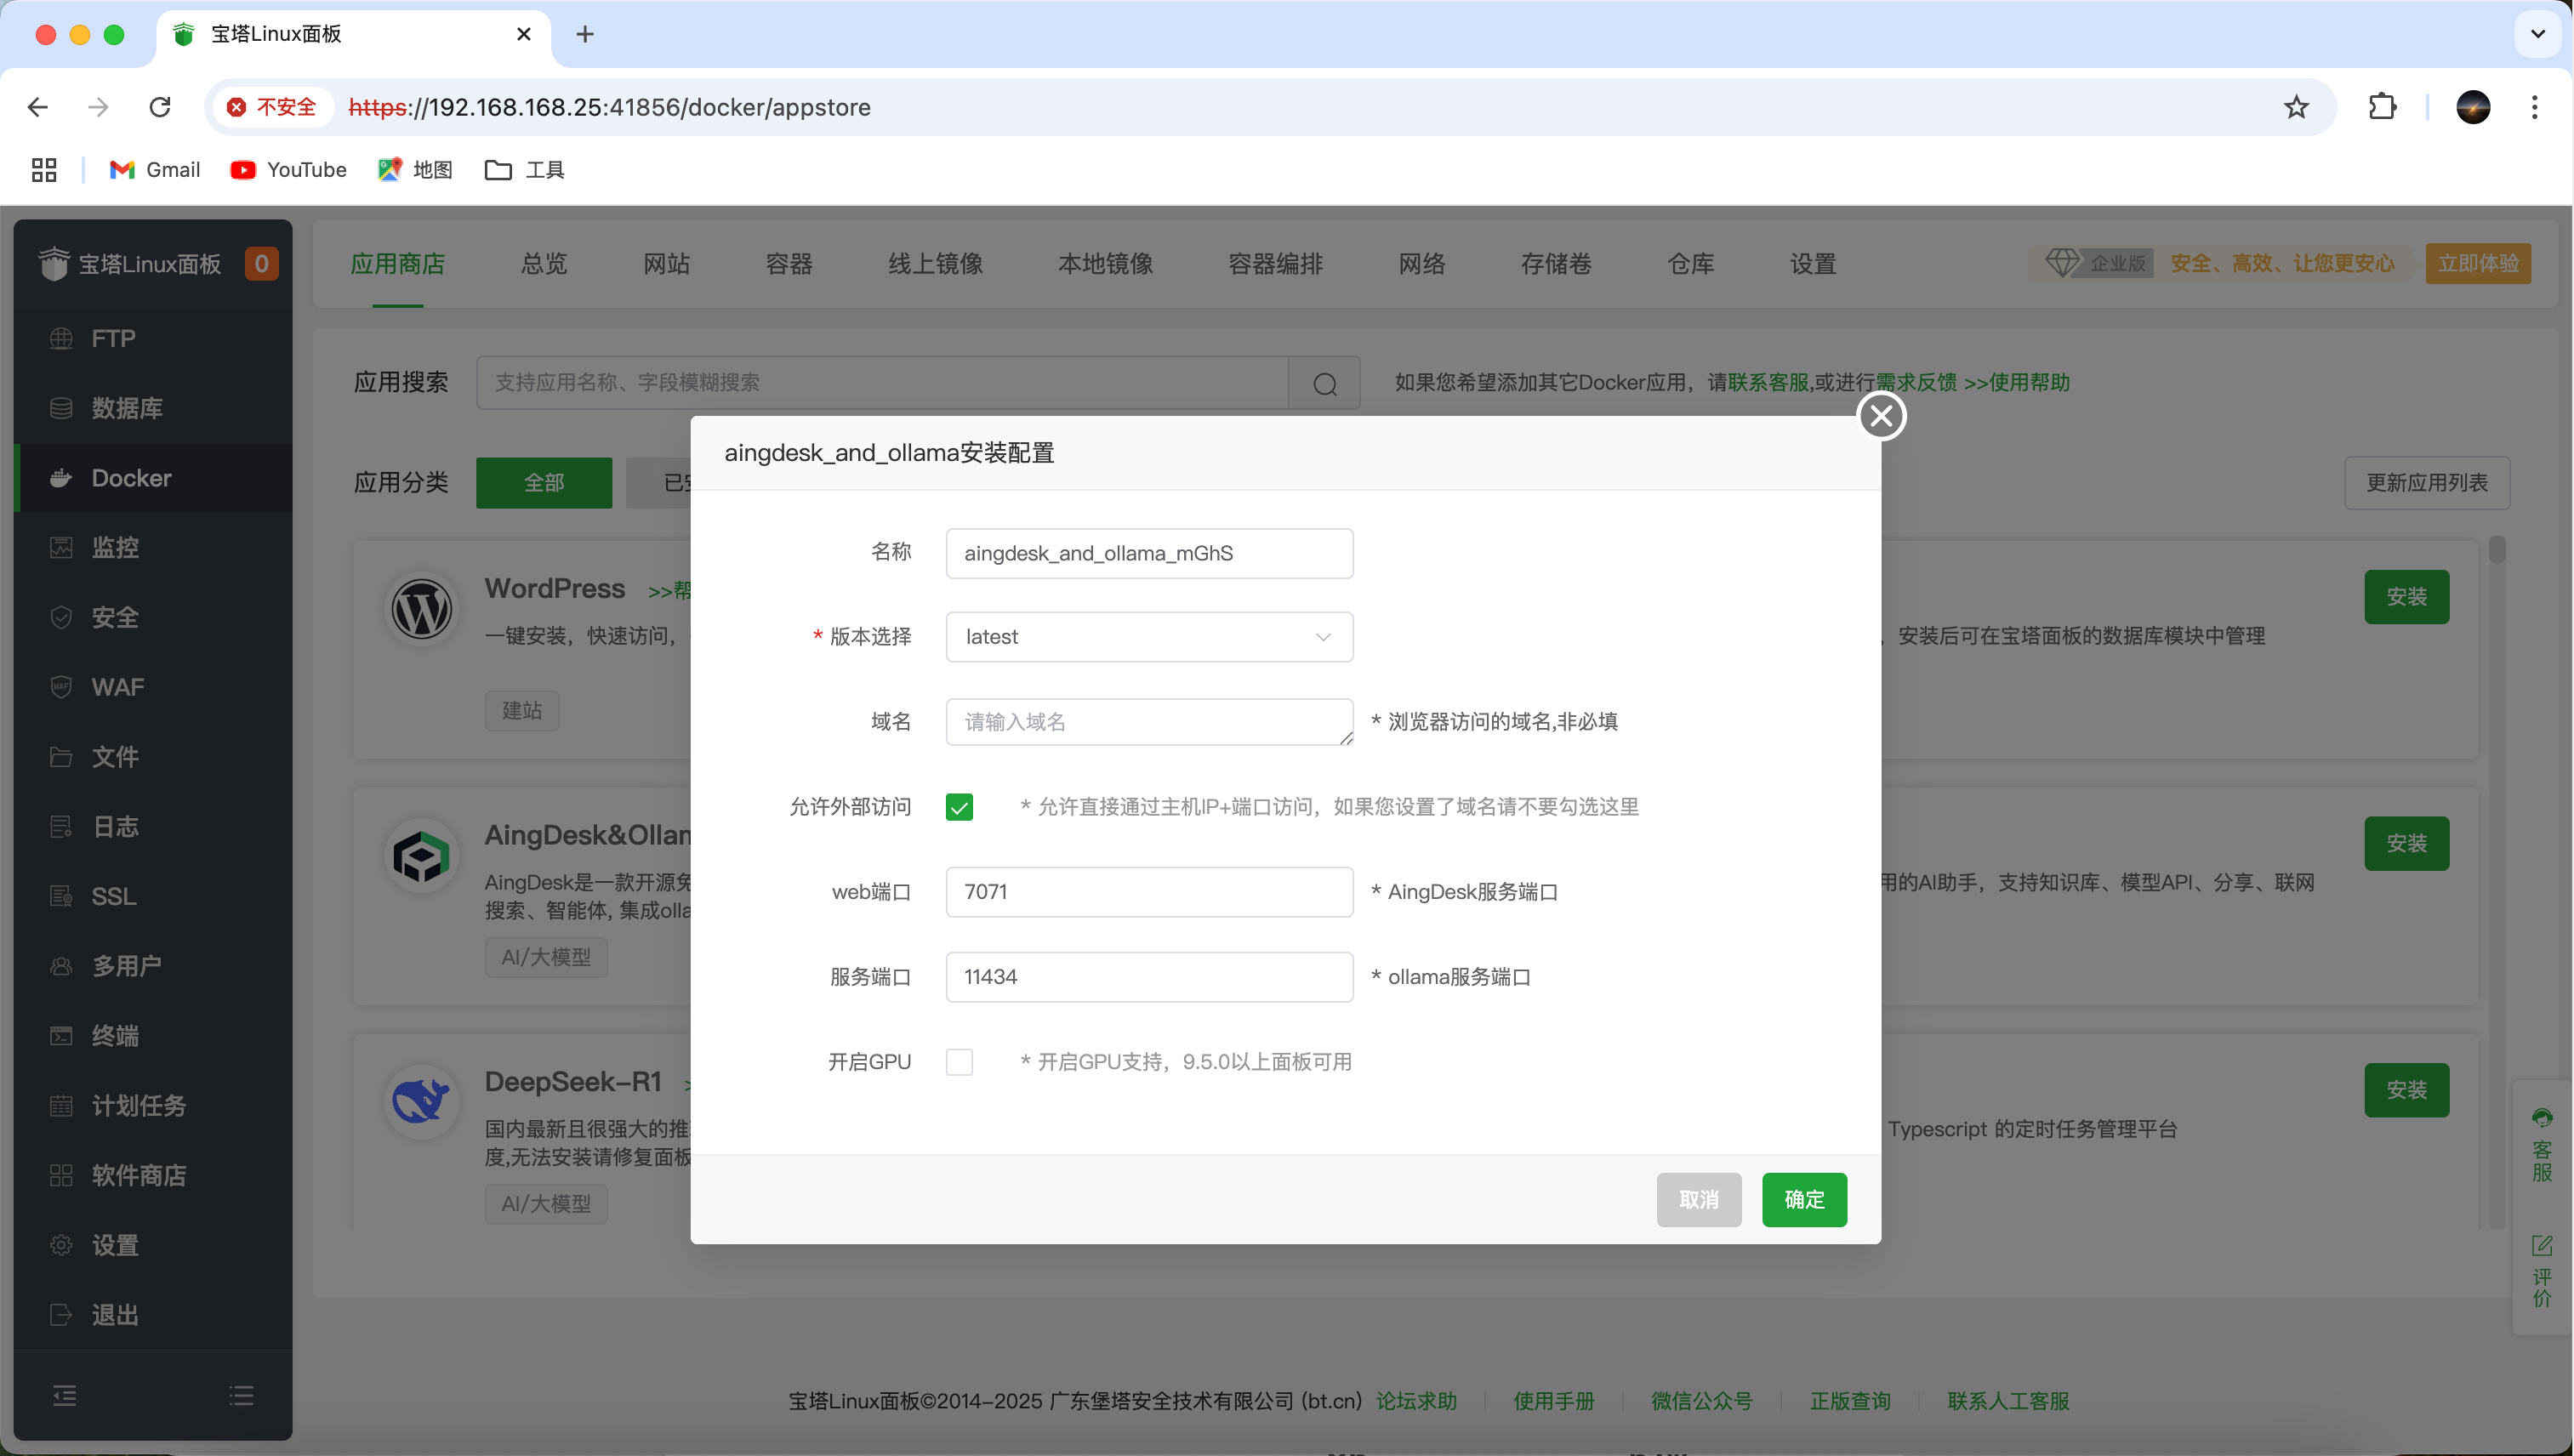
Task: Enable the 开启GPU checkbox
Action: [959, 1061]
